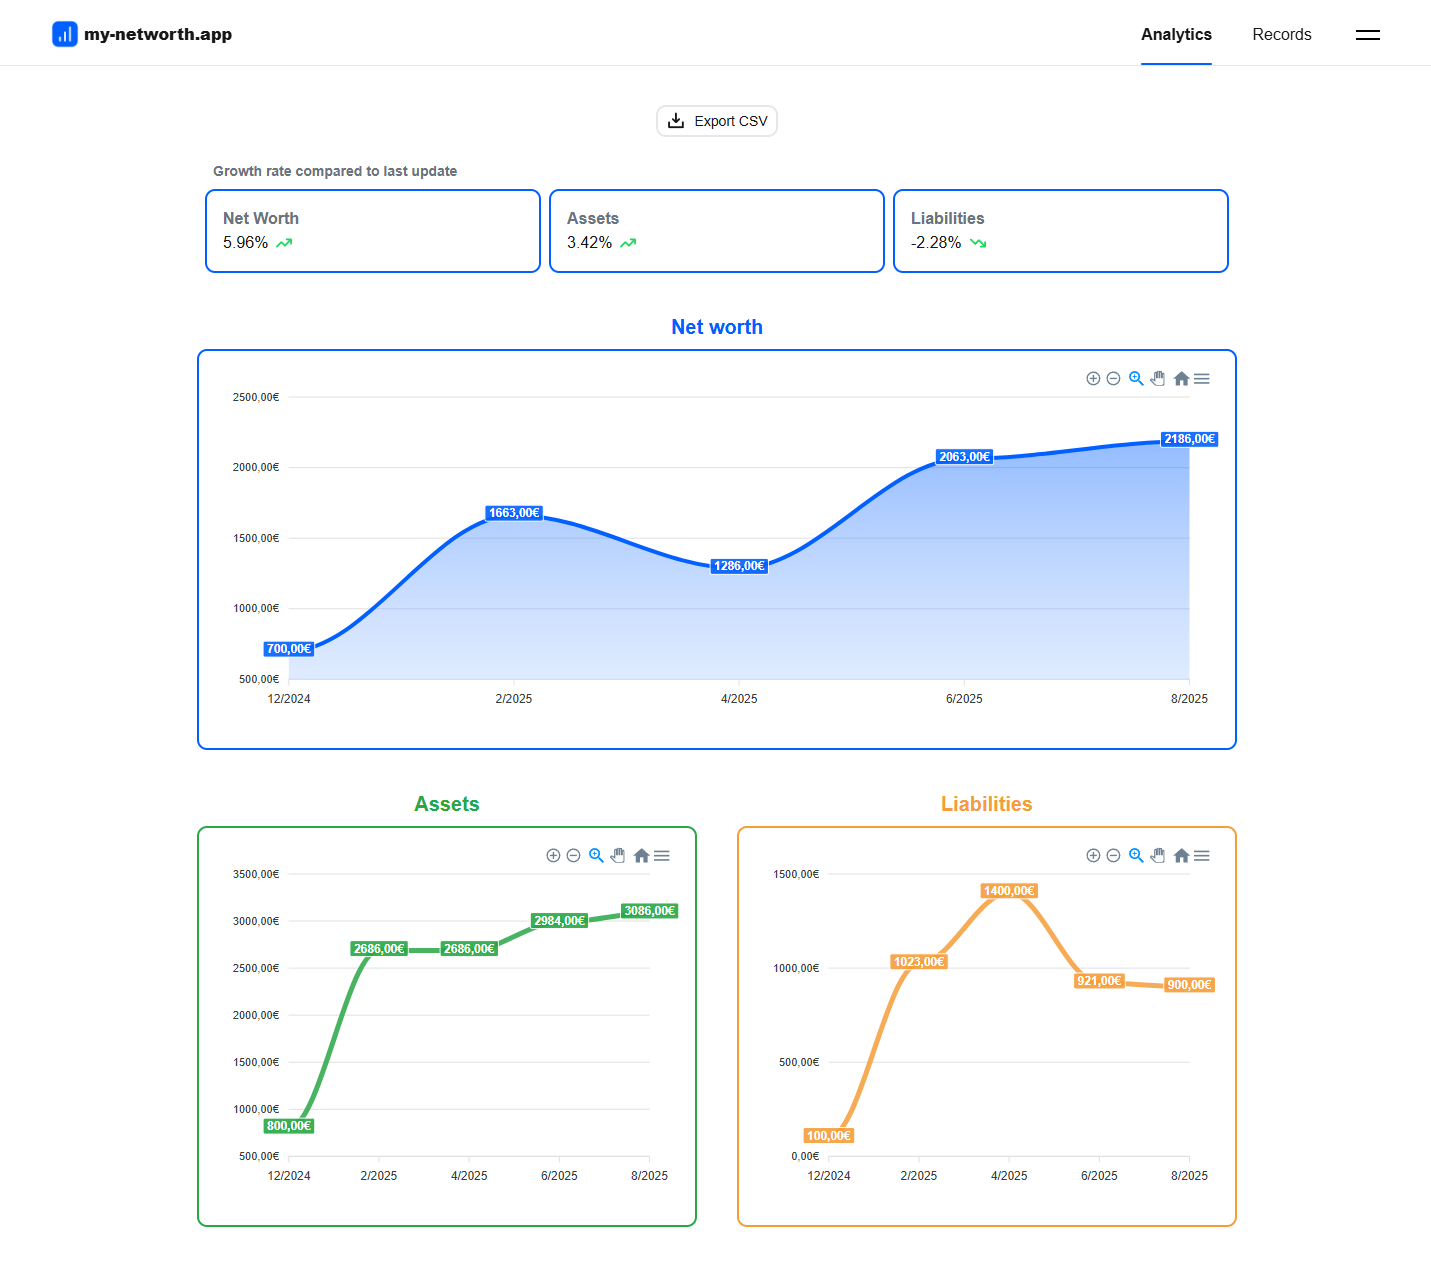Zoom out on the Assets chart
The width and height of the screenshot is (1431, 1268).
573,856
